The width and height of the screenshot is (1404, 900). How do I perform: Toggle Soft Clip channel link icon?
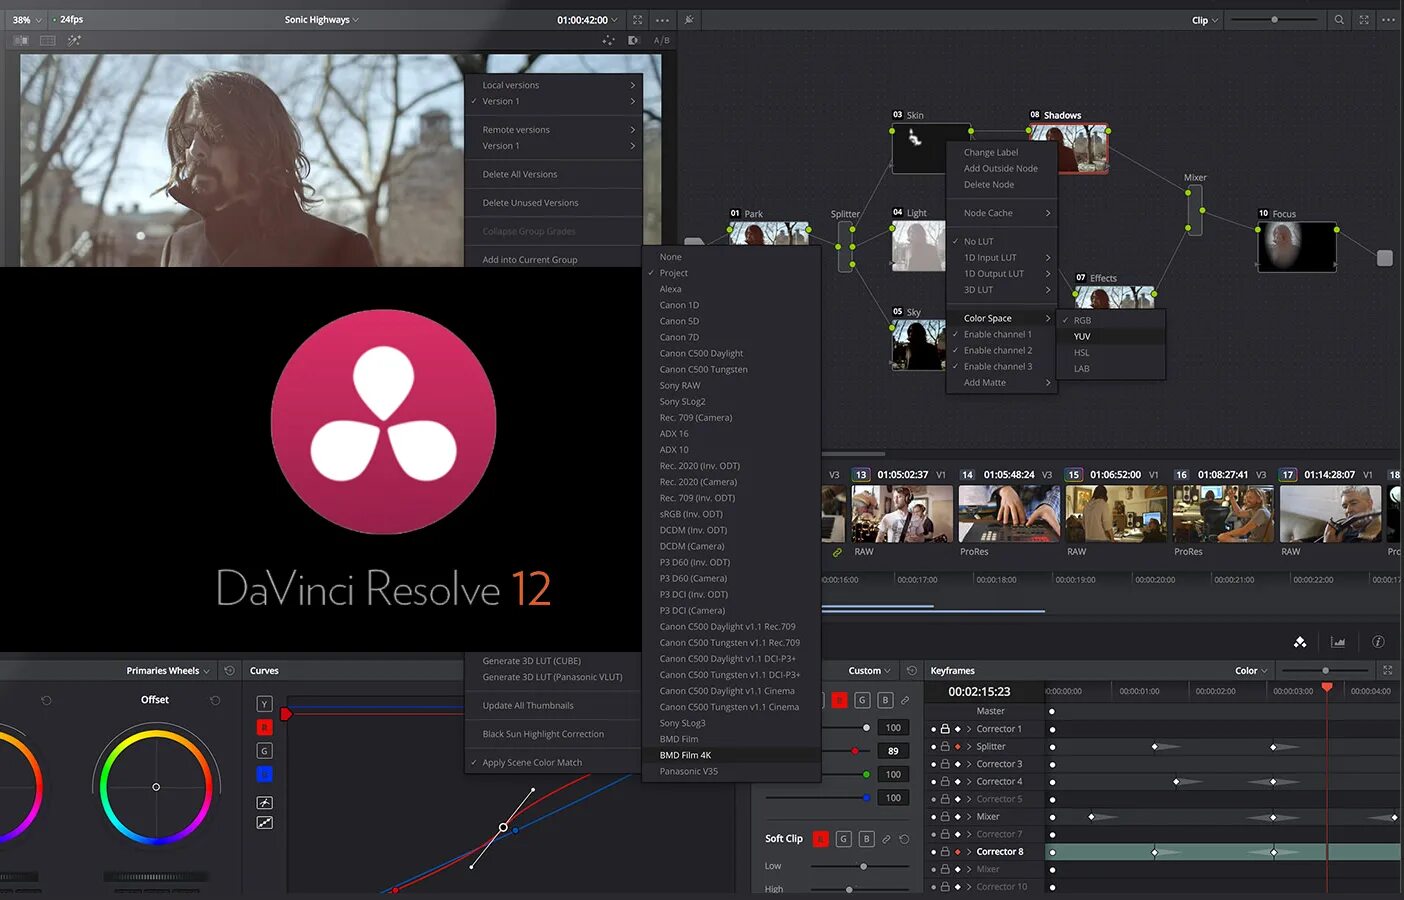pyautogui.click(x=886, y=839)
